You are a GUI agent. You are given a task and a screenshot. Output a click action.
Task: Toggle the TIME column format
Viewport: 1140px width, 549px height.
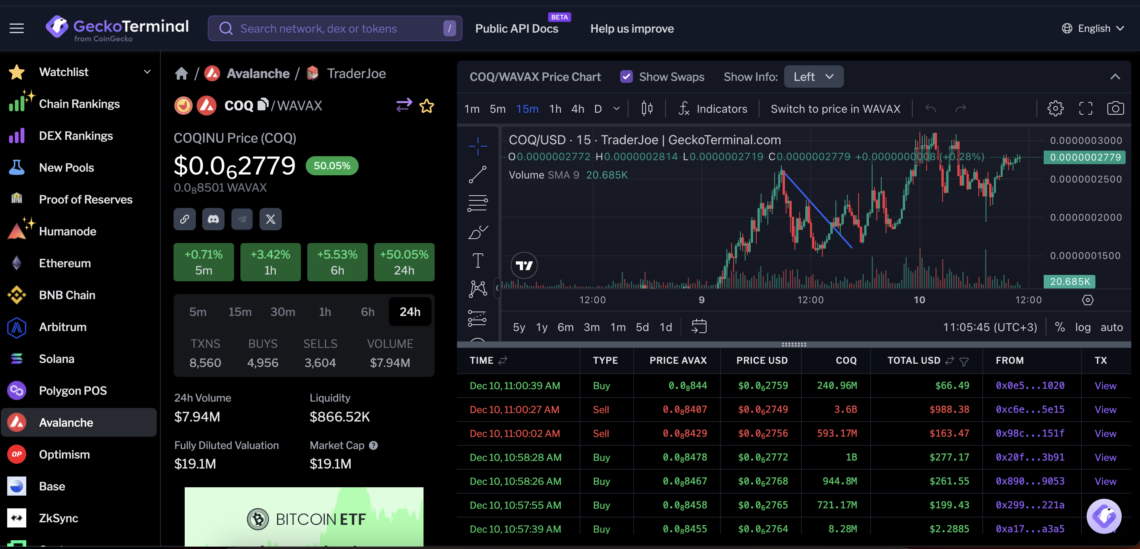(x=502, y=361)
